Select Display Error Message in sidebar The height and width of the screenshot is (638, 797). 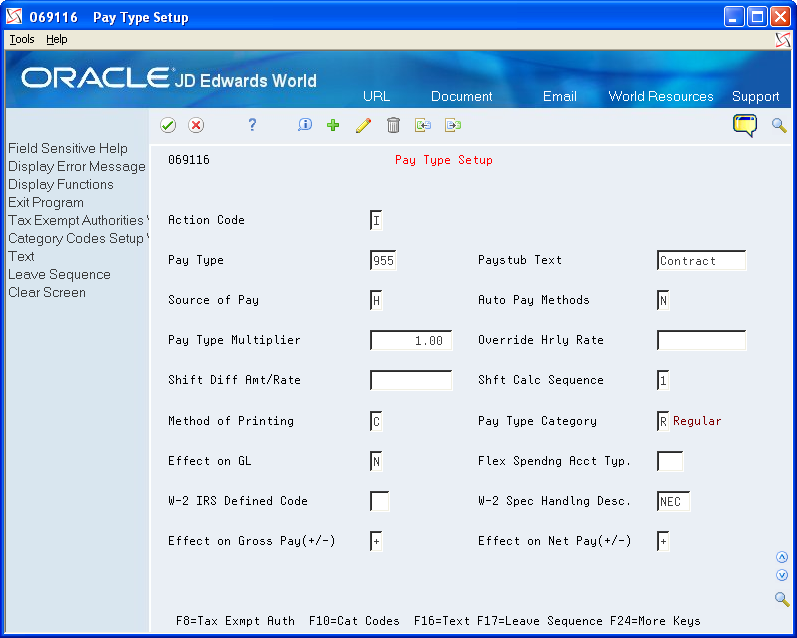[77, 166]
